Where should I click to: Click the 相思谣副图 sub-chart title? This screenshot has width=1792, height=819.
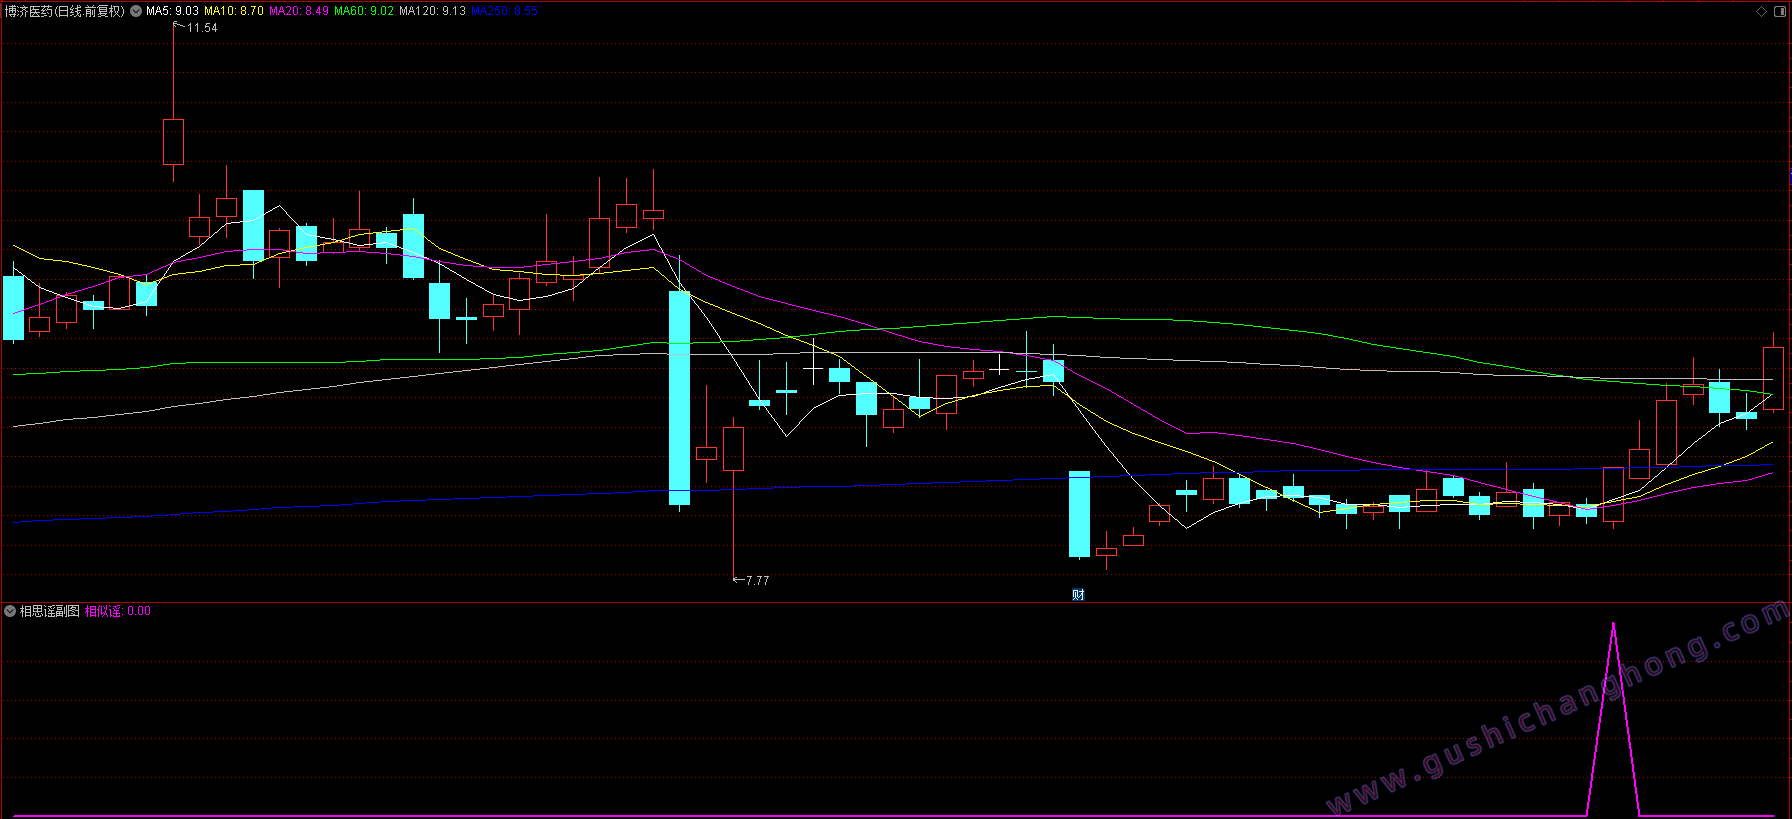coord(50,611)
